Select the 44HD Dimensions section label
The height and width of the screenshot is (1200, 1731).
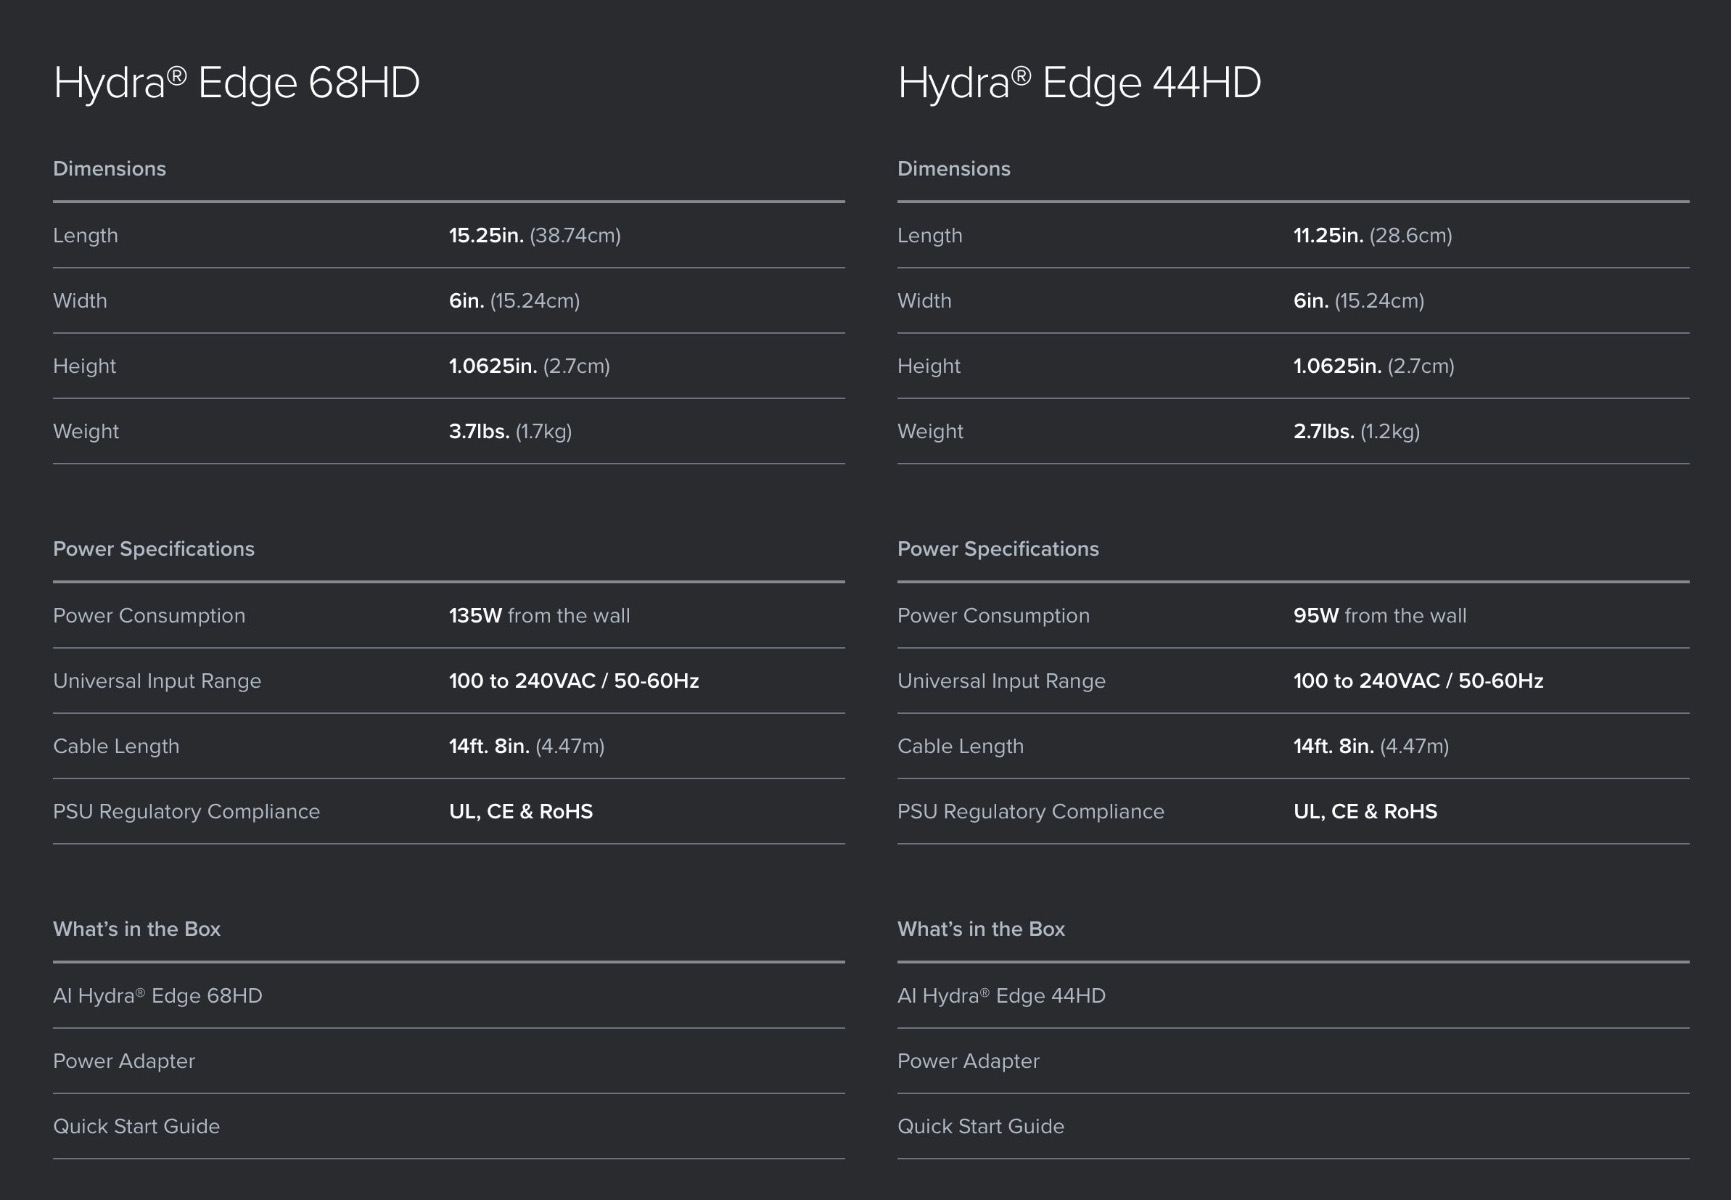point(954,169)
